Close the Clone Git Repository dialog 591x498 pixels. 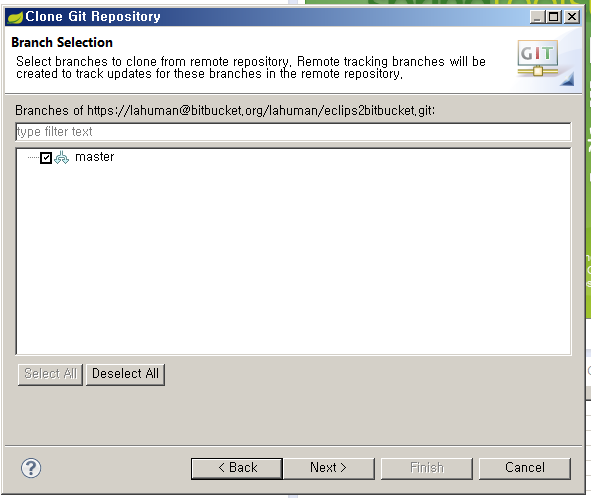[572, 17]
